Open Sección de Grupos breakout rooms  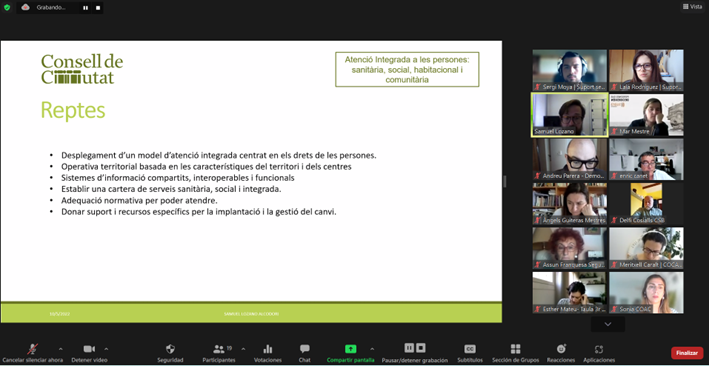515,349
